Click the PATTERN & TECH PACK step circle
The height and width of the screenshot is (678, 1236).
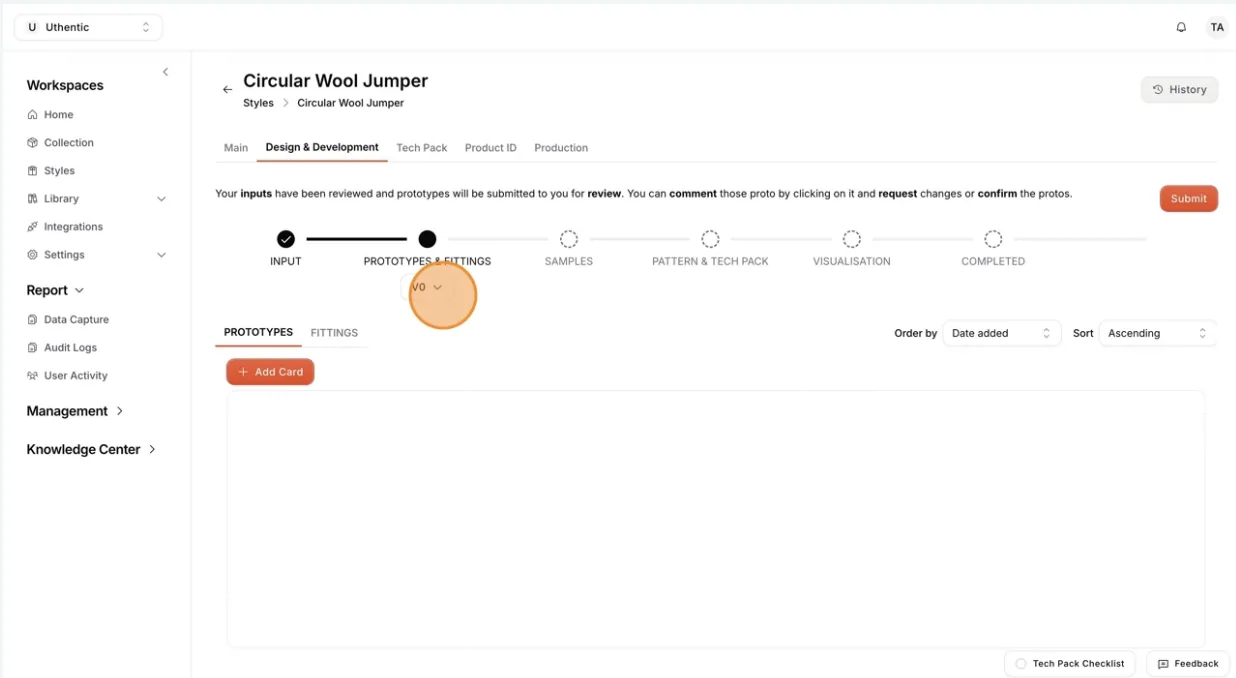point(710,239)
